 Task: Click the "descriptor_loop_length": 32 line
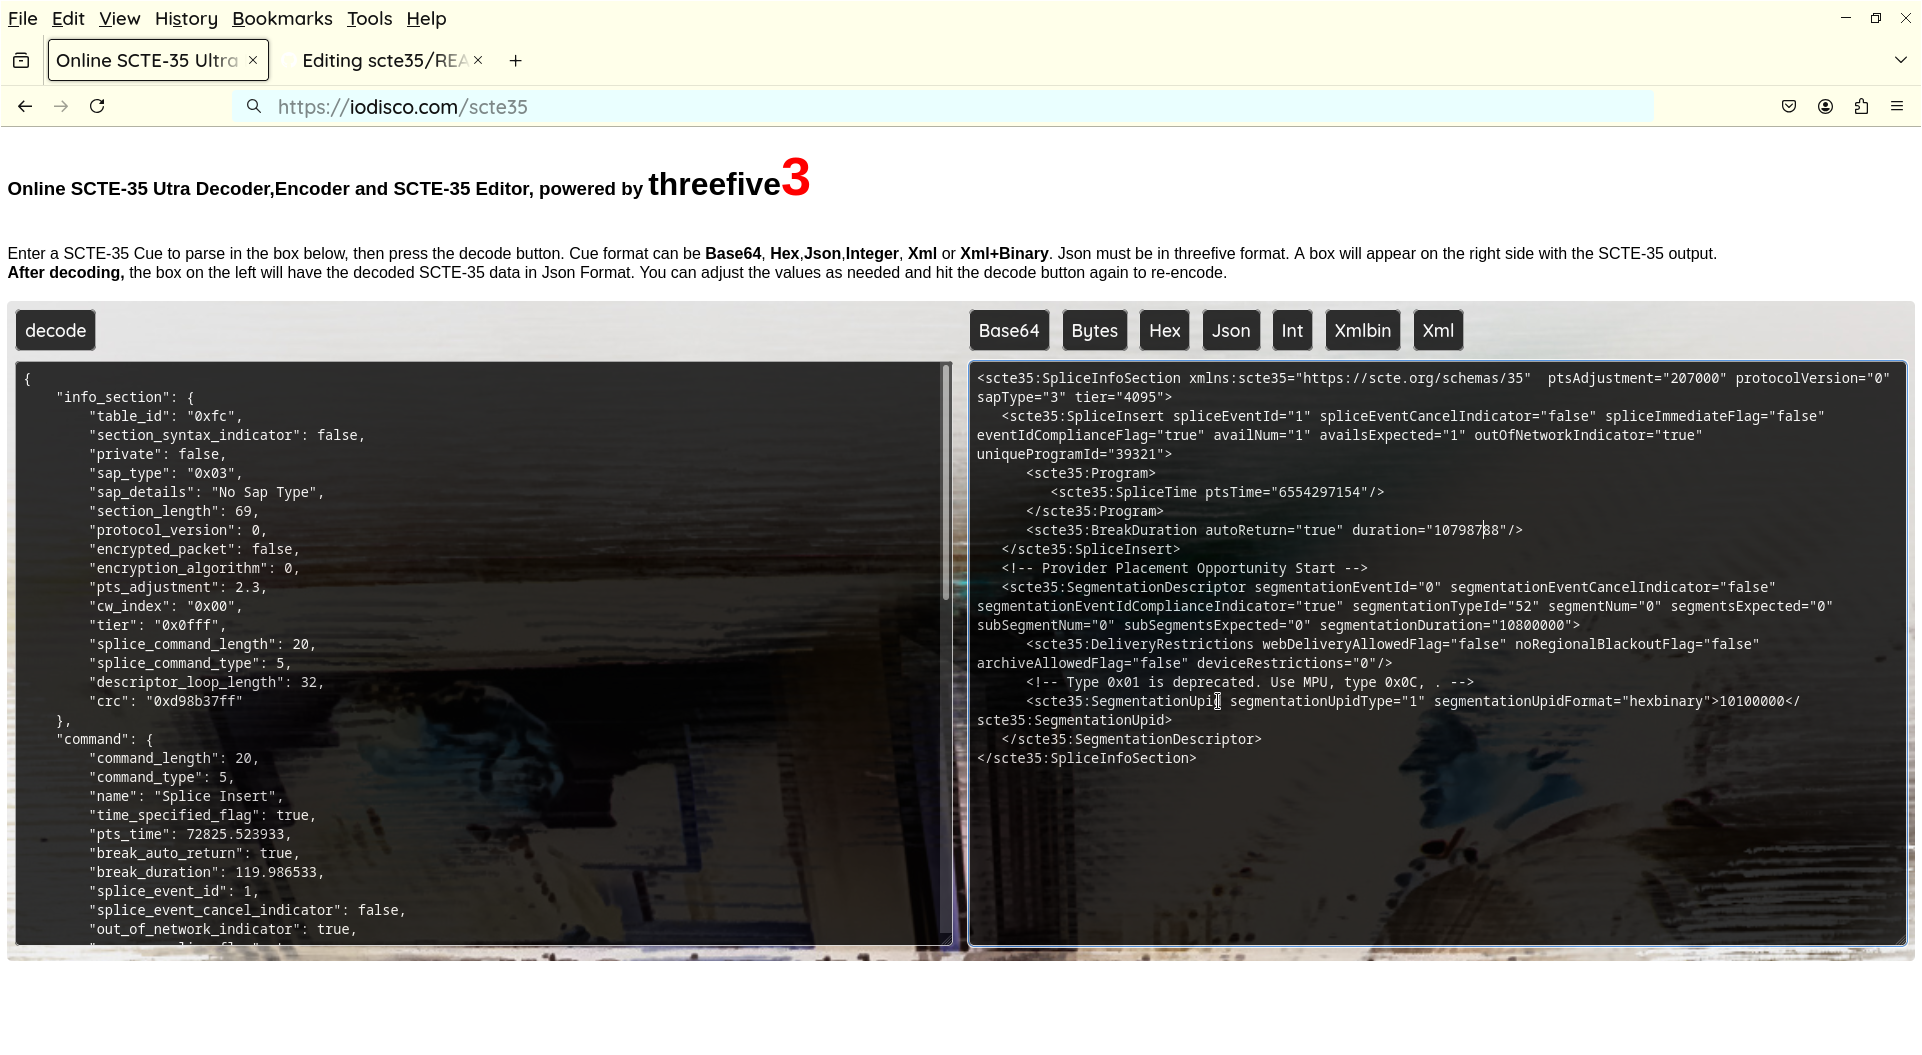coord(207,683)
